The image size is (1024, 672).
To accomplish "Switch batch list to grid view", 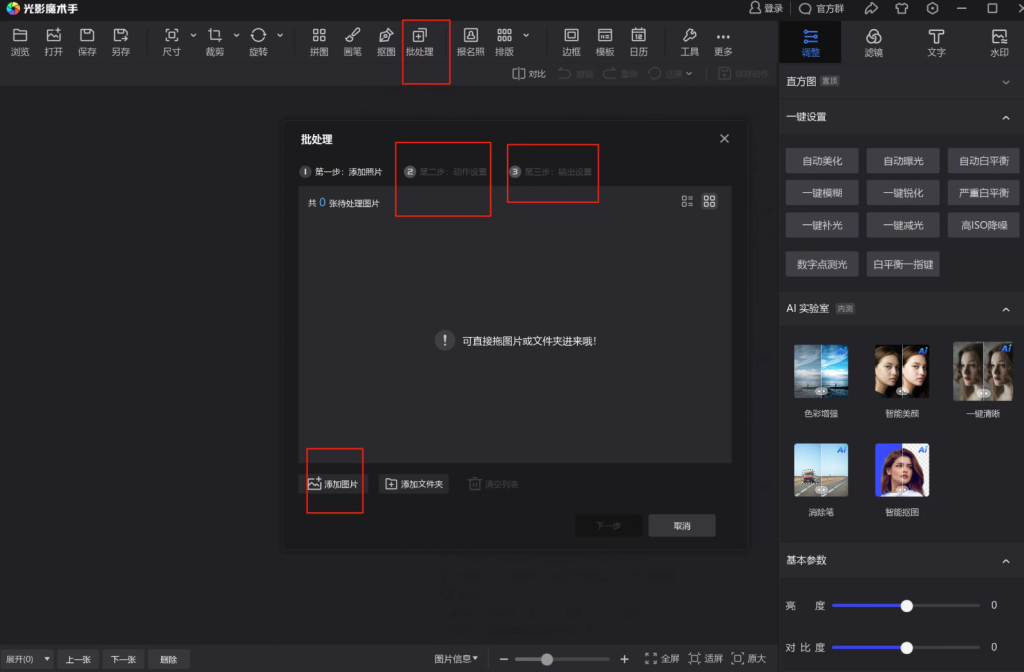I will 709,201.
